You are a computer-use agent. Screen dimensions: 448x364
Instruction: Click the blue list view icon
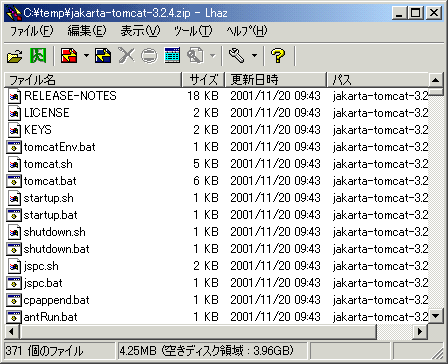coord(172,56)
